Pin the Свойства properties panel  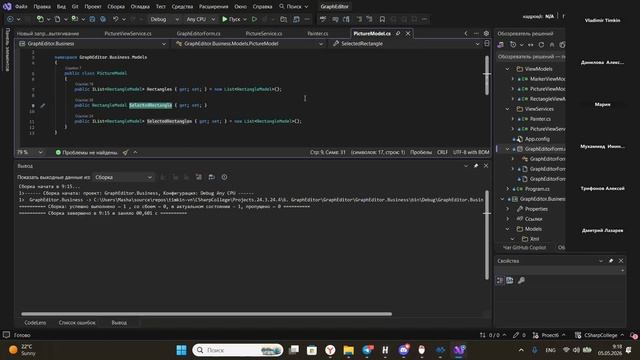tap(611, 261)
